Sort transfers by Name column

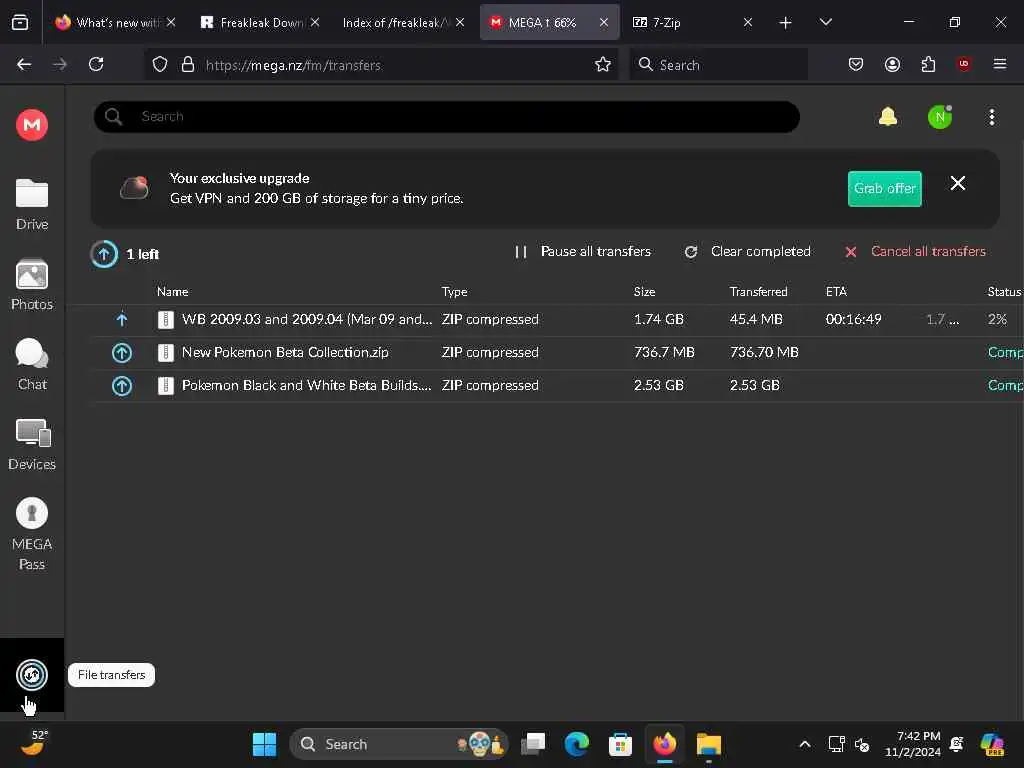[172, 292]
